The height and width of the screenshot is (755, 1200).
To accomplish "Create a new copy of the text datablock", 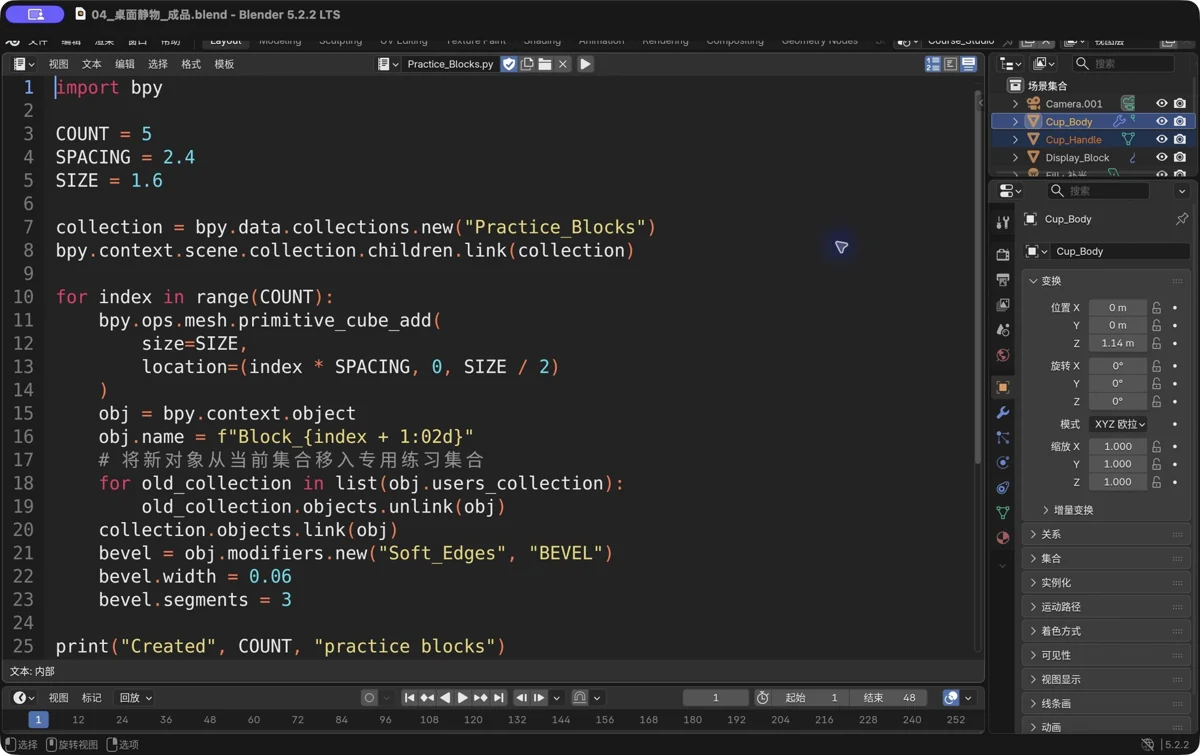I will pyautogui.click(x=527, y=64).
